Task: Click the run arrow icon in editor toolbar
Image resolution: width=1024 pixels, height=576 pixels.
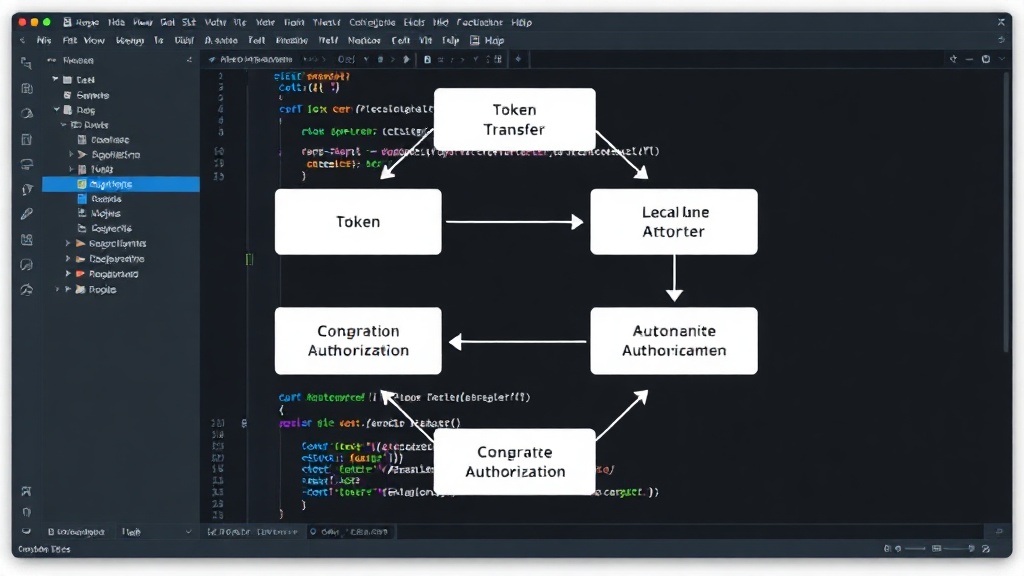Action: [406, 59]
